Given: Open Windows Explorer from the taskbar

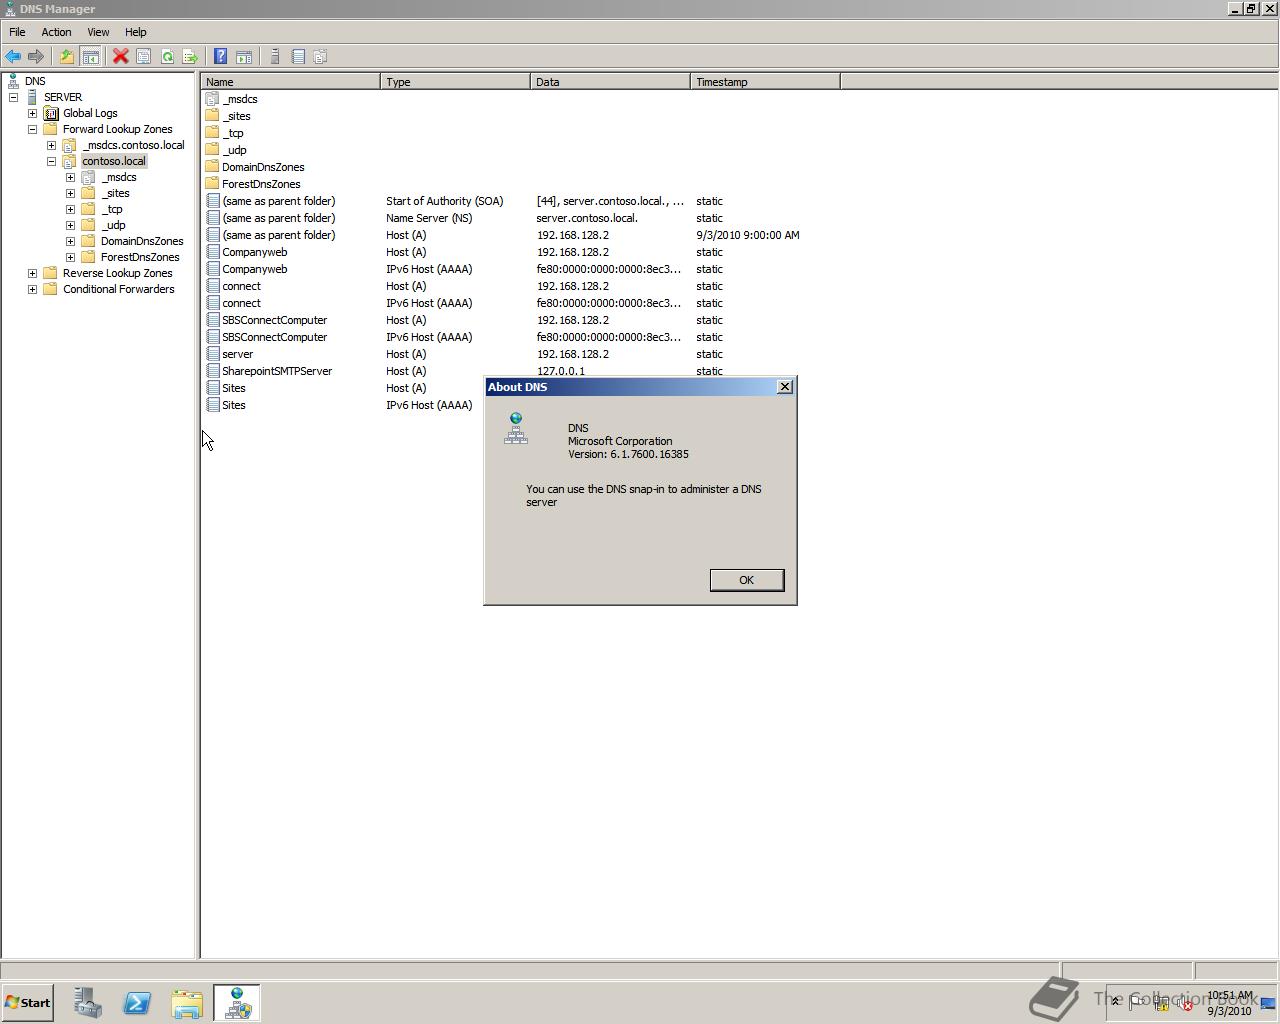Looking at the screenshot, I should point(187,1003).
